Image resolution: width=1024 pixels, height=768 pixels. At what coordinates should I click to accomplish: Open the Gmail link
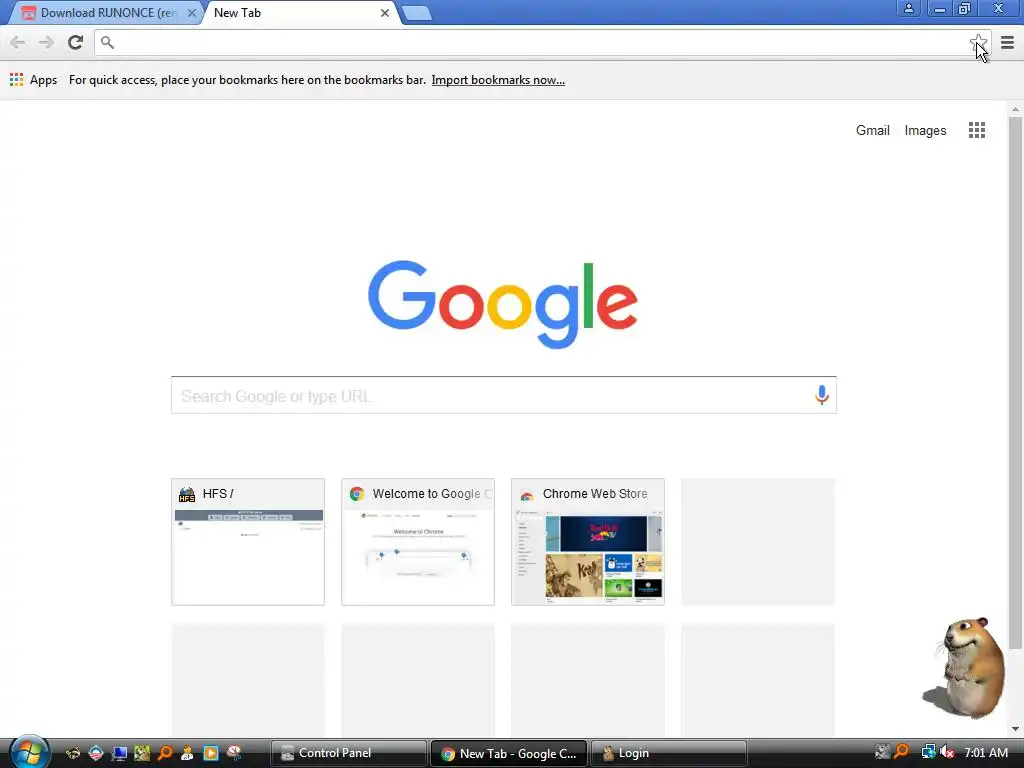tap(872, 130)
